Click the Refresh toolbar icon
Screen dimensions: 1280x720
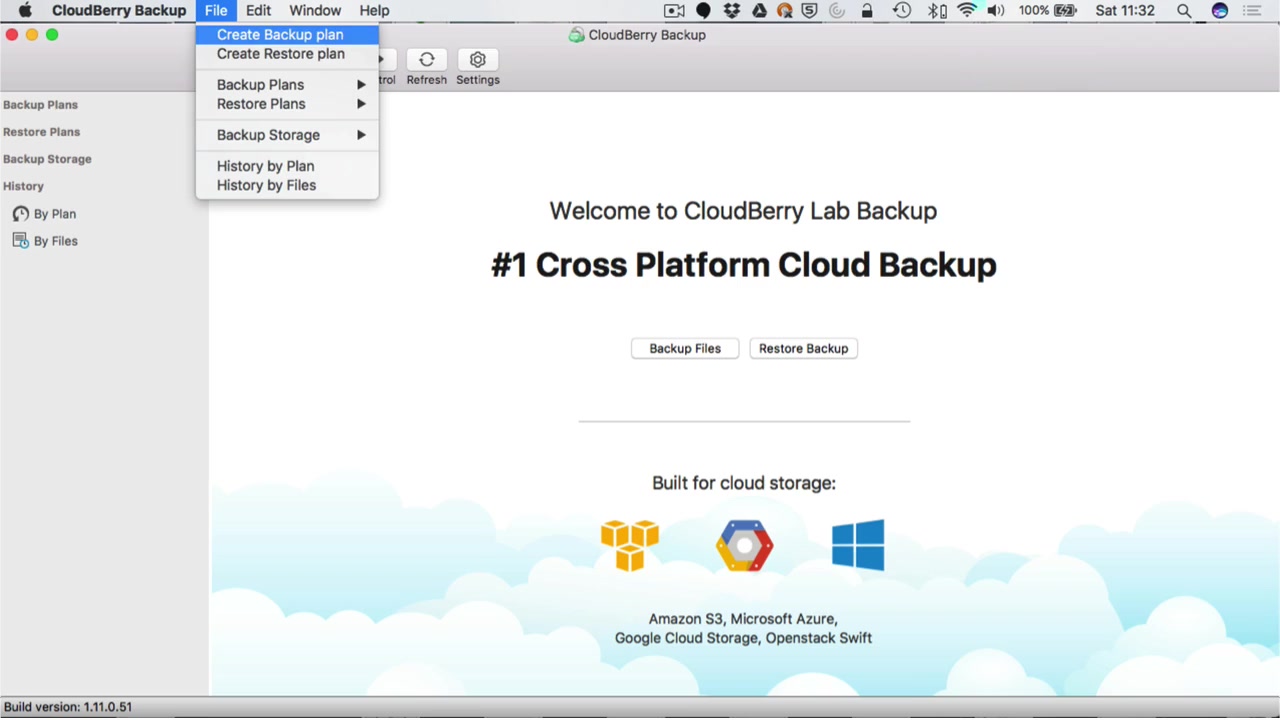pyautogui.click(x=426, y=60)
